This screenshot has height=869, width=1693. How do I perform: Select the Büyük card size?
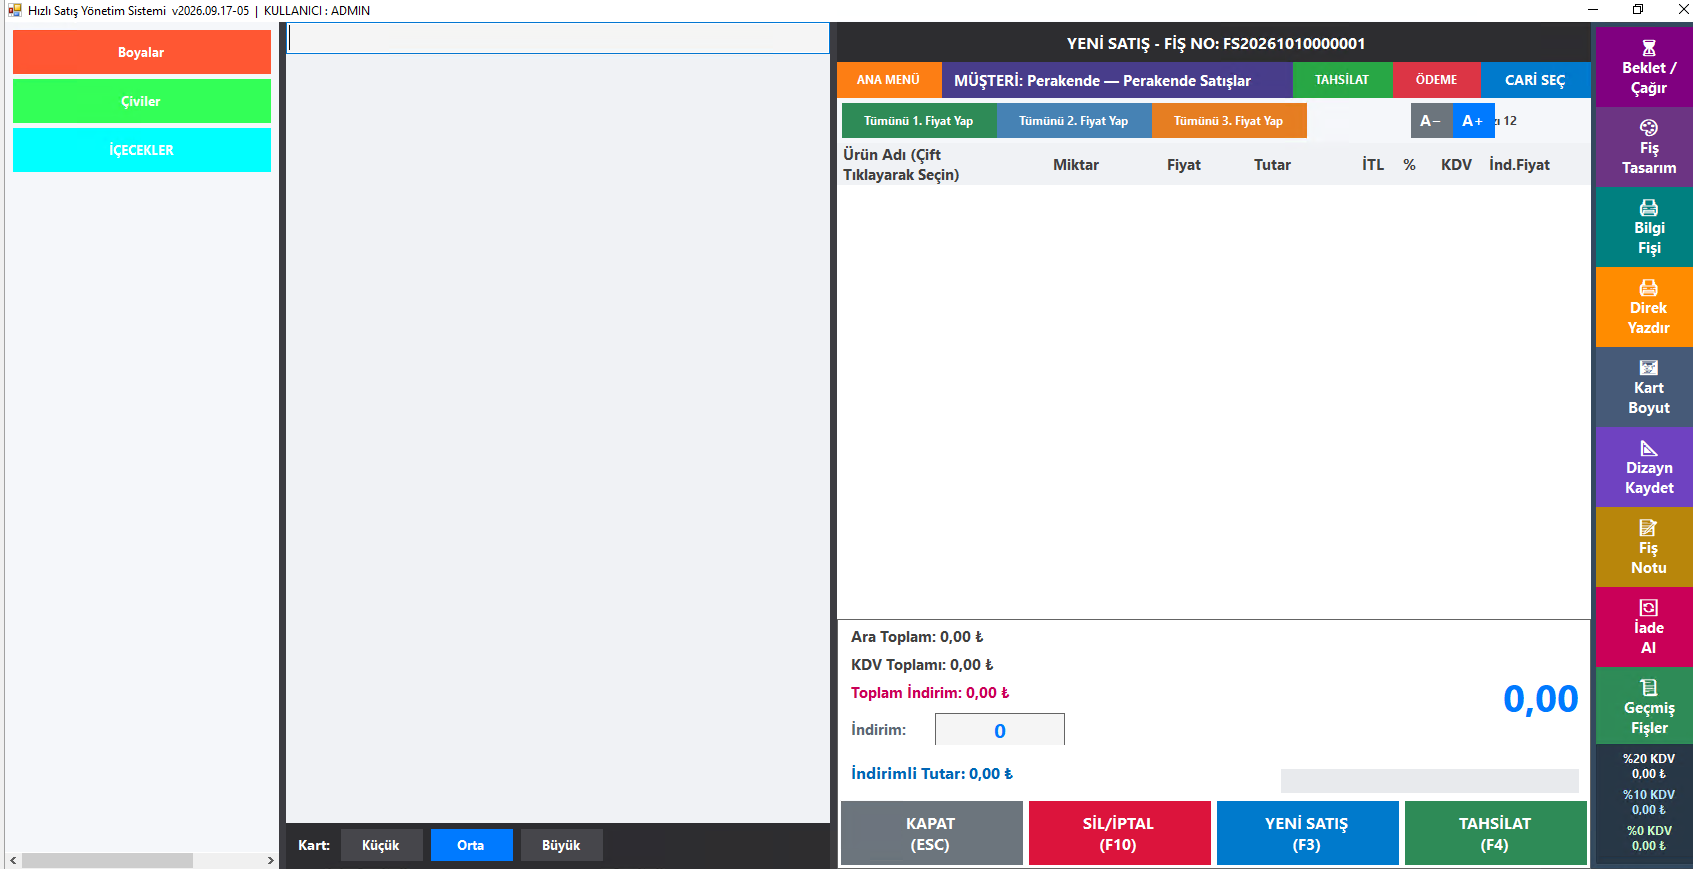[561, 845]
